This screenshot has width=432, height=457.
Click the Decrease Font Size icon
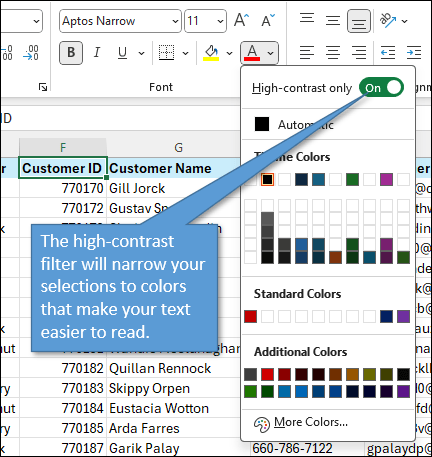[268, 21]
